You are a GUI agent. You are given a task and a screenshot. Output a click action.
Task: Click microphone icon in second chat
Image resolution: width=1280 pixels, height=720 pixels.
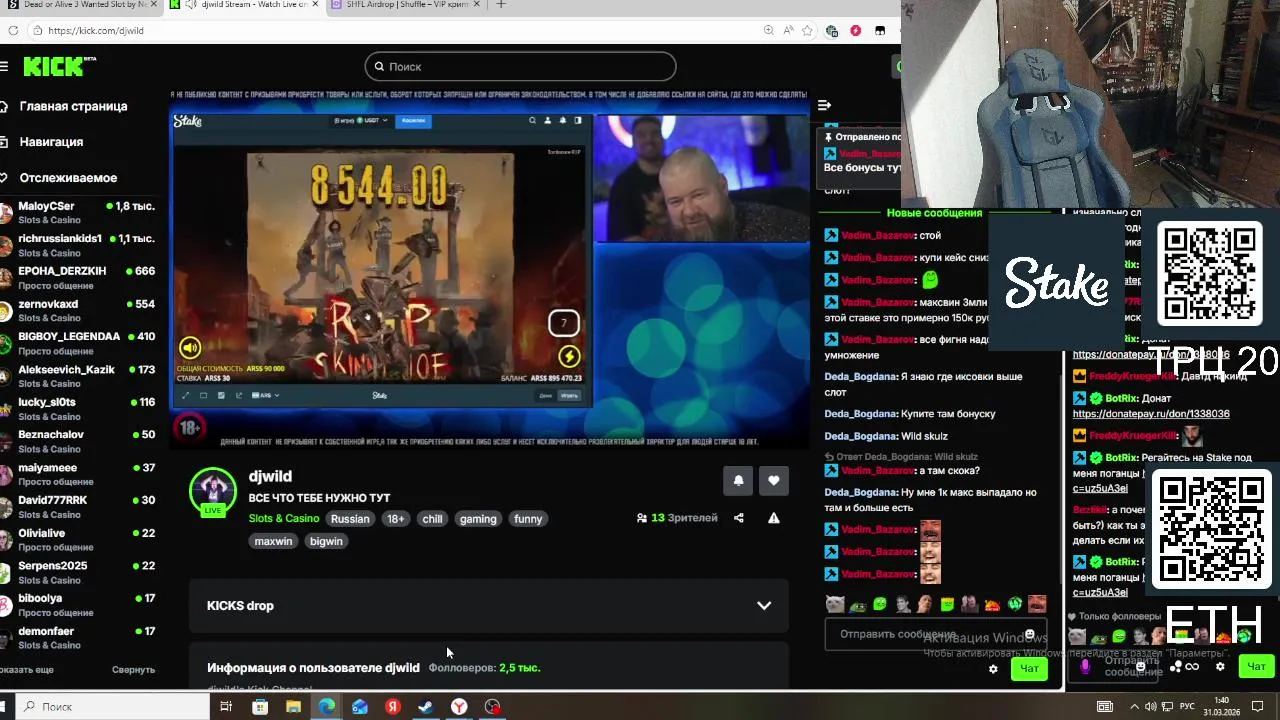tap(1085, 666)
